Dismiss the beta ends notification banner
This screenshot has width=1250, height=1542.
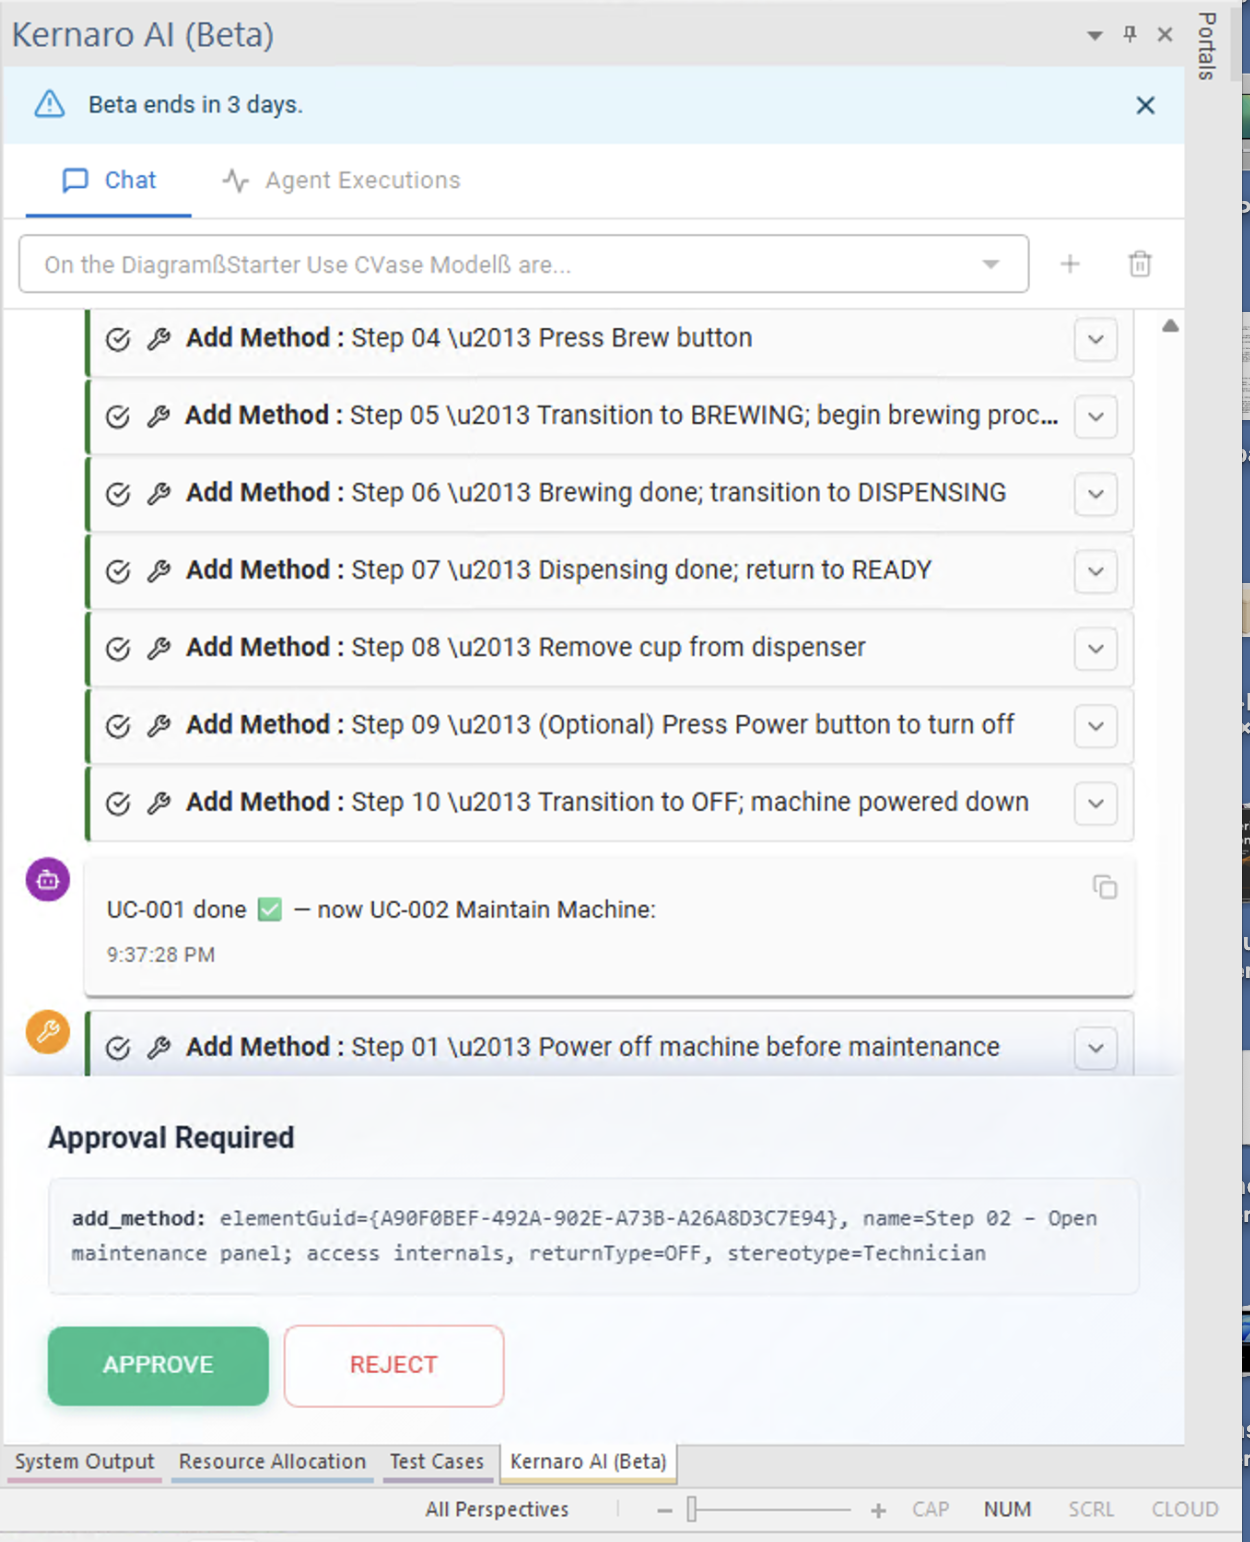click(x=1145, y=105)
